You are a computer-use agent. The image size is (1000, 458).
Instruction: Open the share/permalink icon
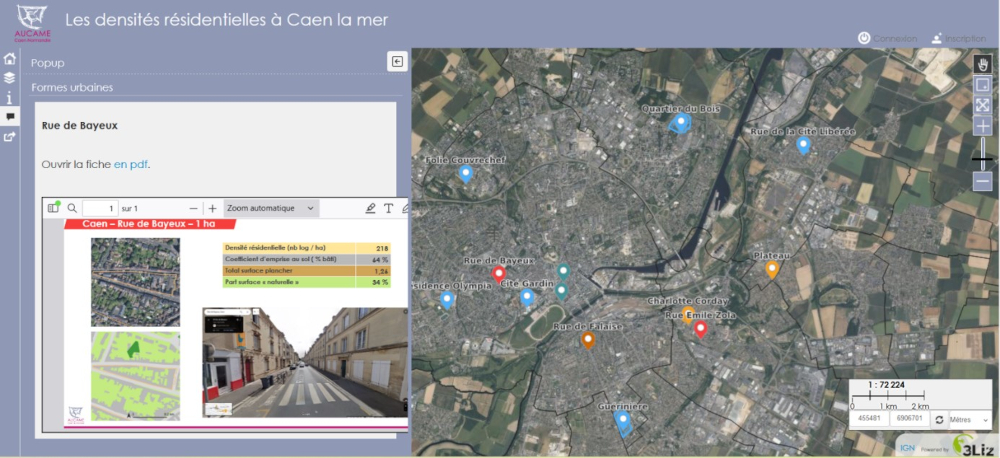click(x=10, y=136)
